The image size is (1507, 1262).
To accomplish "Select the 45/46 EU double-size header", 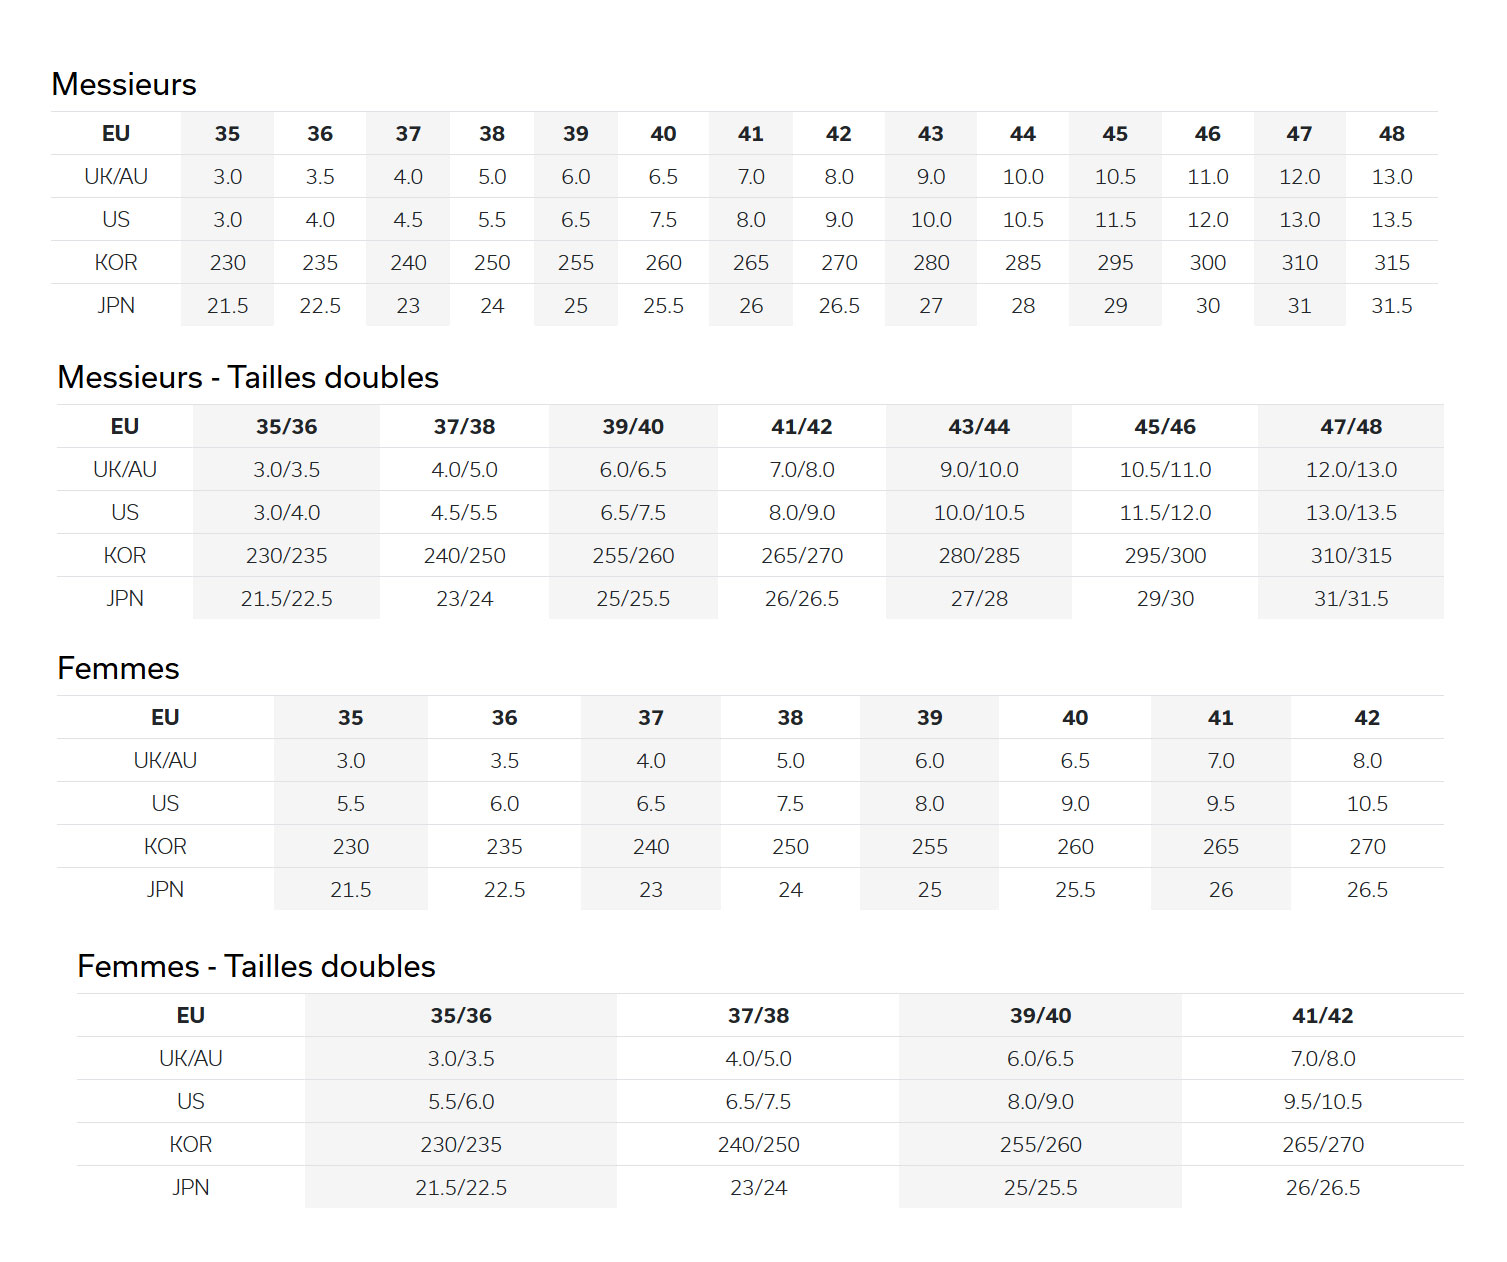I will (1165, 427).
